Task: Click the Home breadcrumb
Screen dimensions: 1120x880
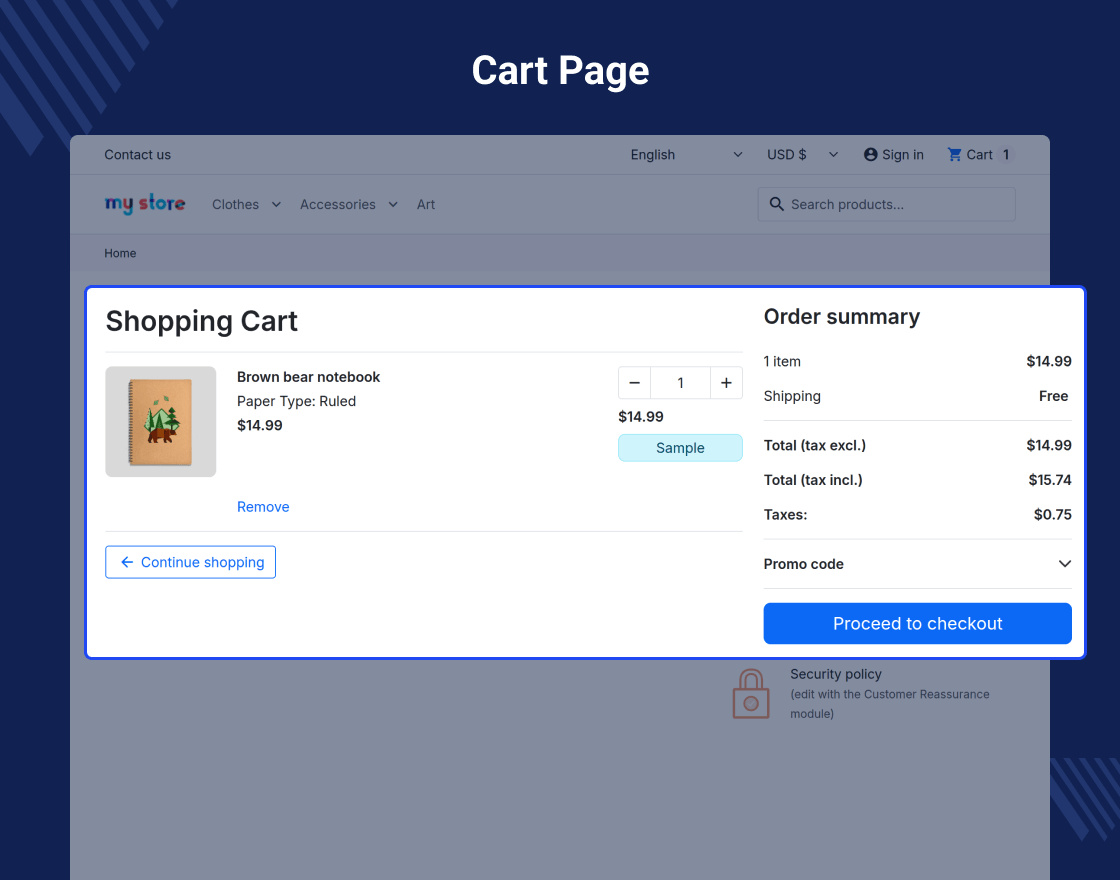Action: point(120,253)
